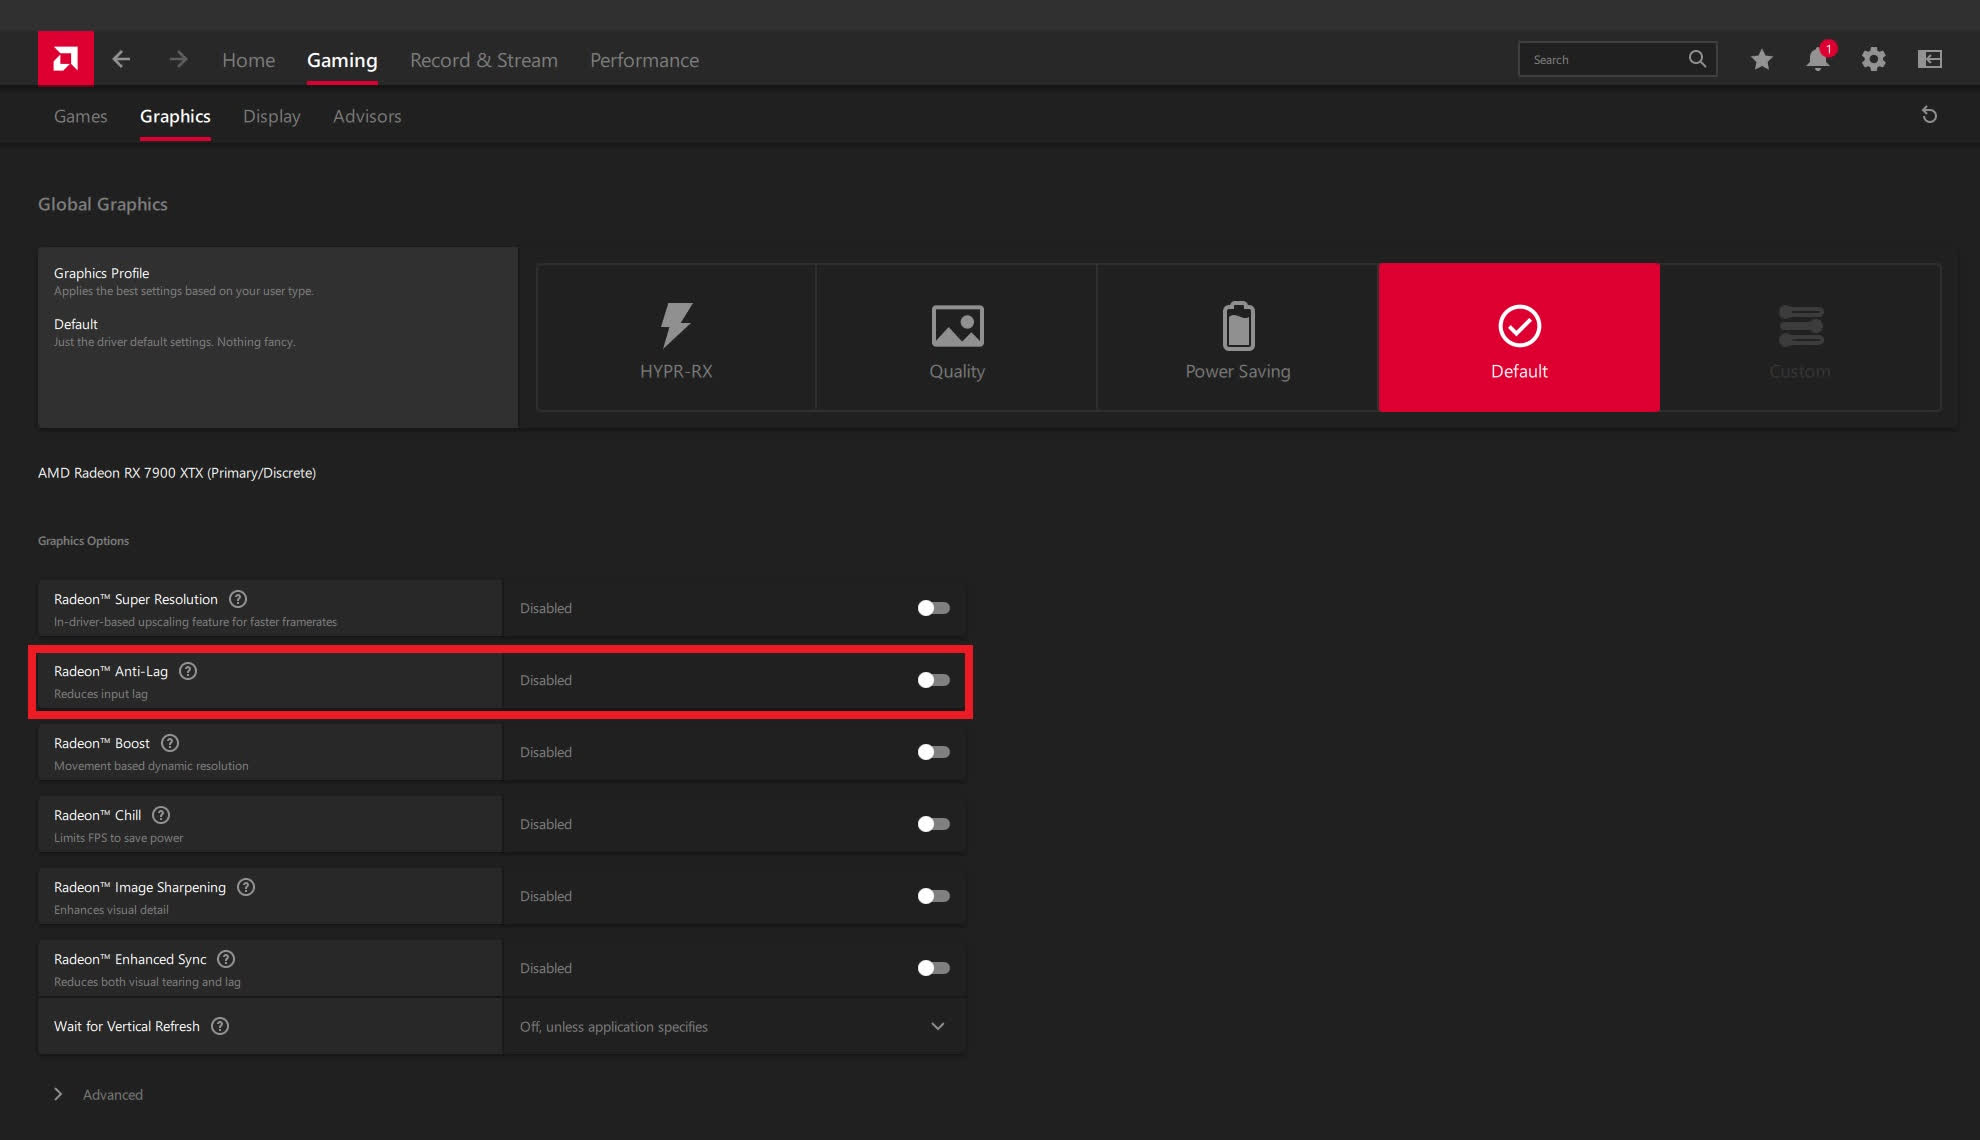This screenshot has height=1140, width=1980.
Task: Select the Power Saving profile
Action: (1238, 338)
